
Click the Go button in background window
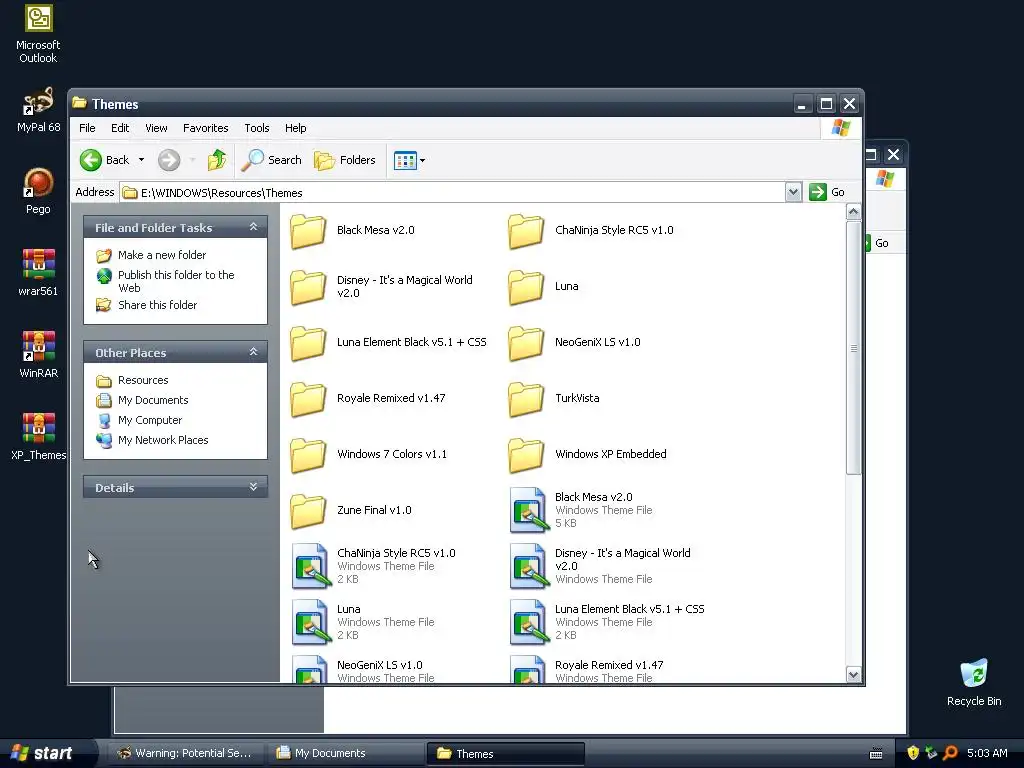[x=877, y=243]
